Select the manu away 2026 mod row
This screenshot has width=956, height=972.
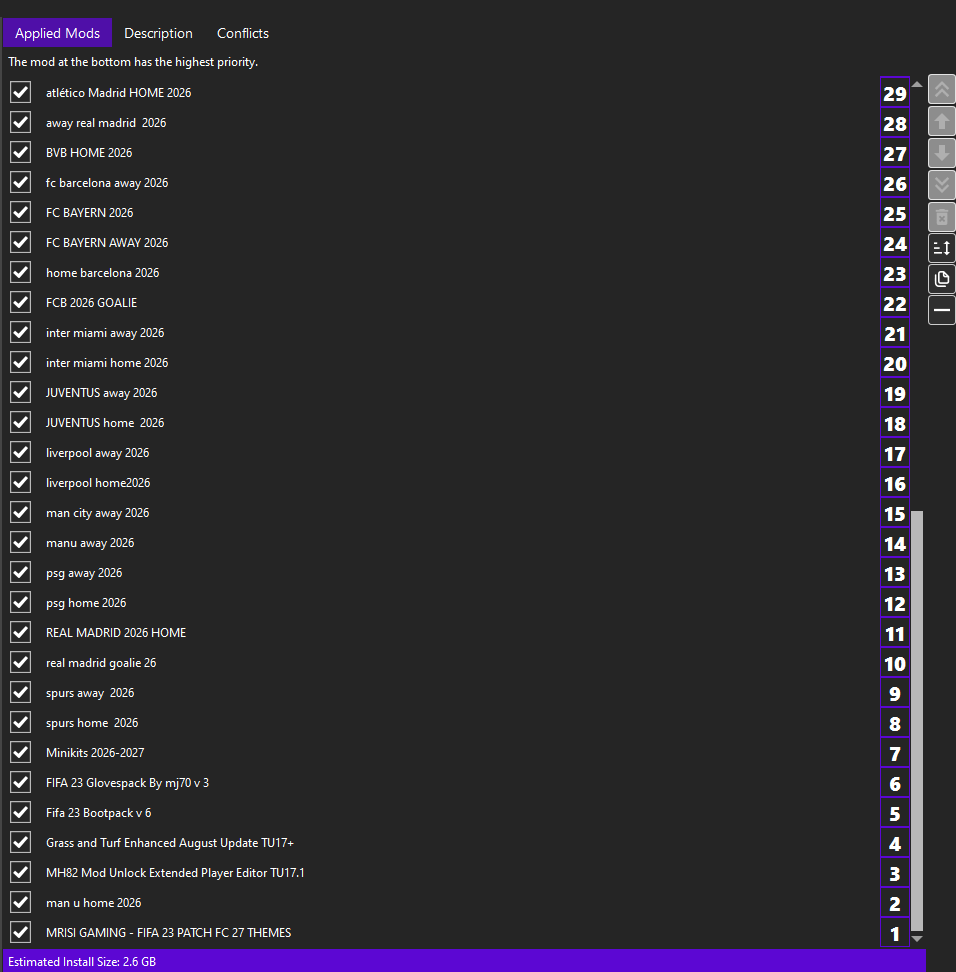click(457, 542)
